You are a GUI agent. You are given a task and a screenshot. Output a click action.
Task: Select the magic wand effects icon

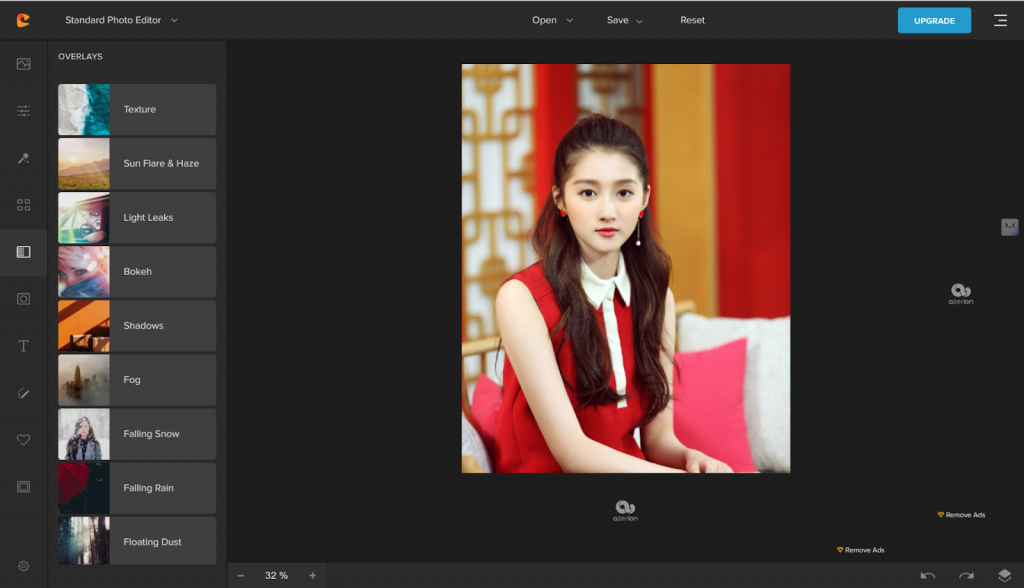click(x=23, y=158)
